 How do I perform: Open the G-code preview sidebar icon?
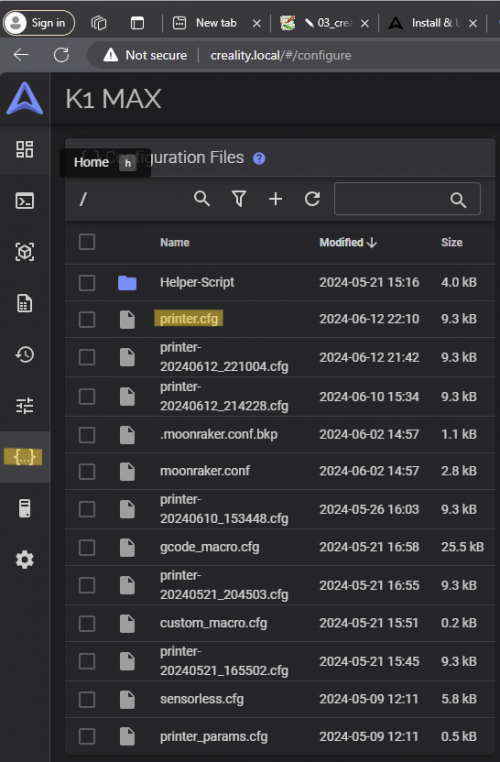coord(24,252)
